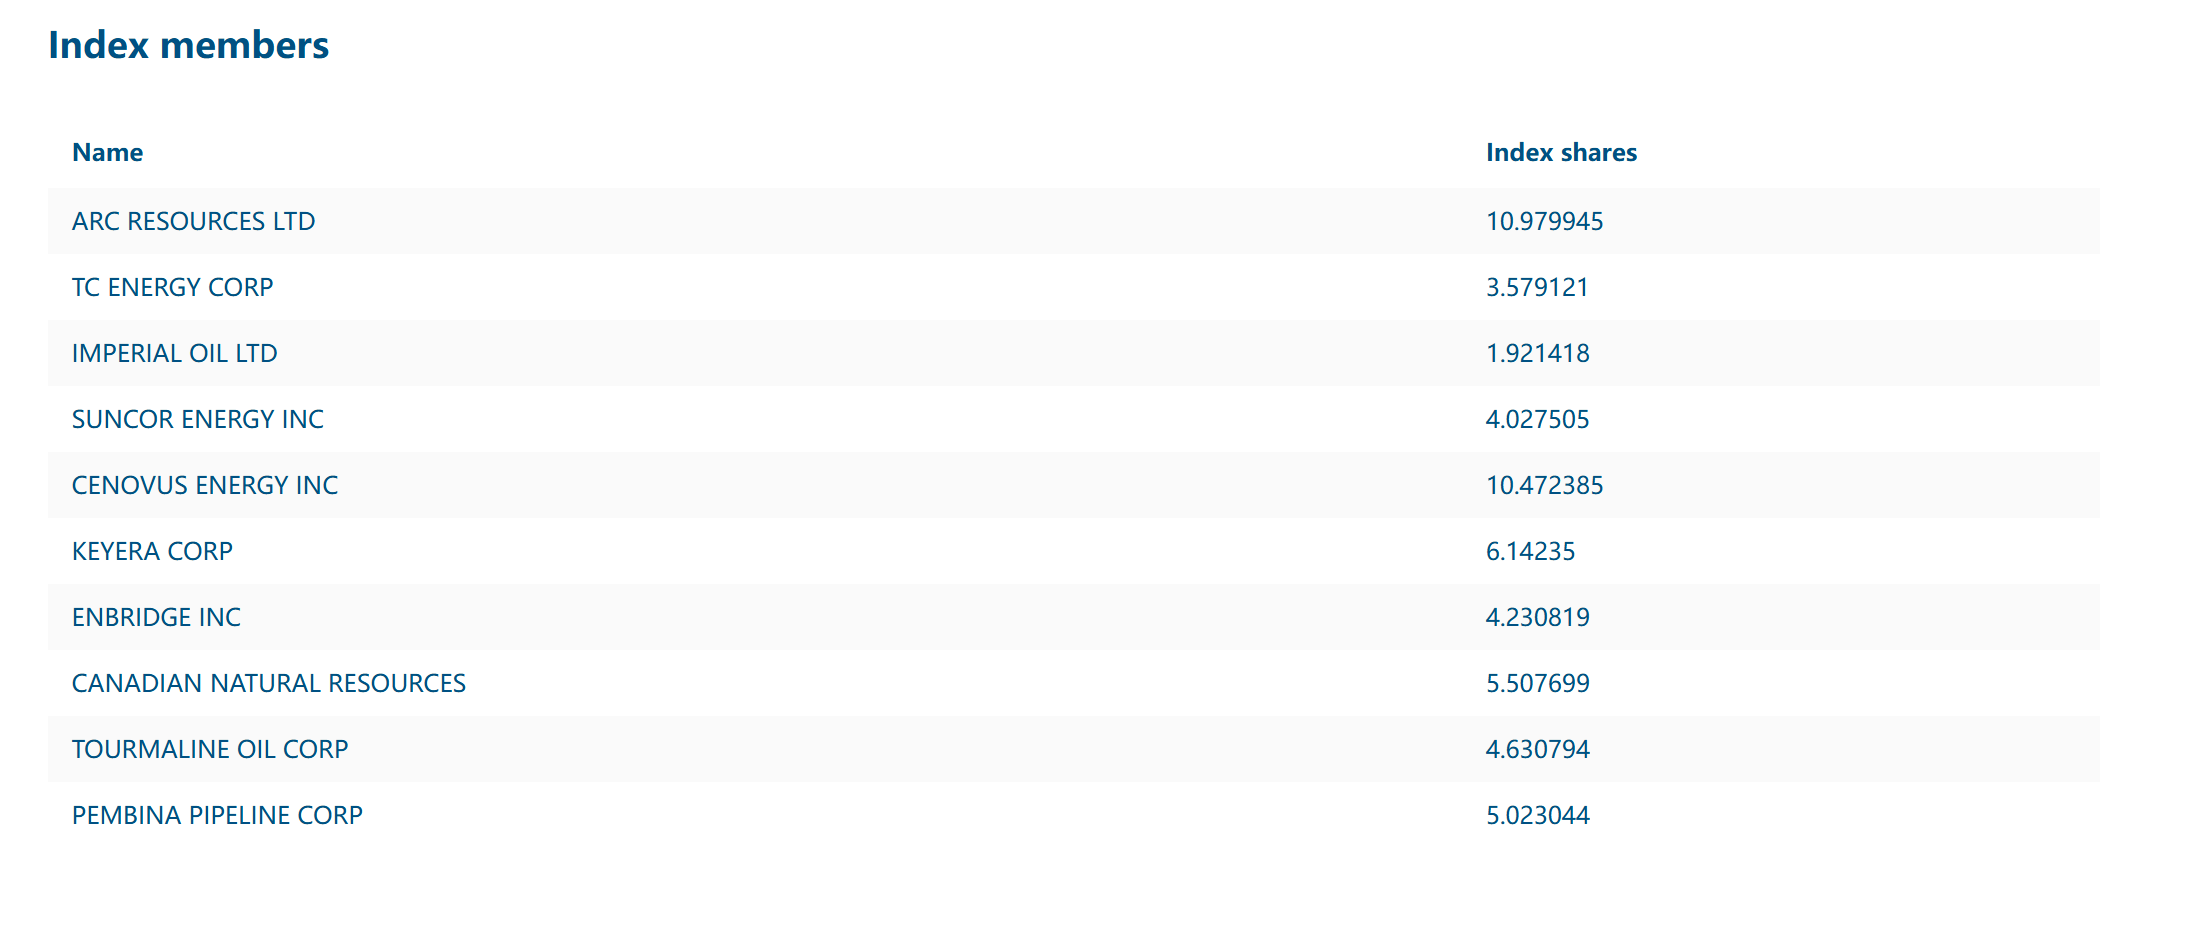Select Pembina's value 5.023044
2188x949 pixels.
tap(1536, 815)
